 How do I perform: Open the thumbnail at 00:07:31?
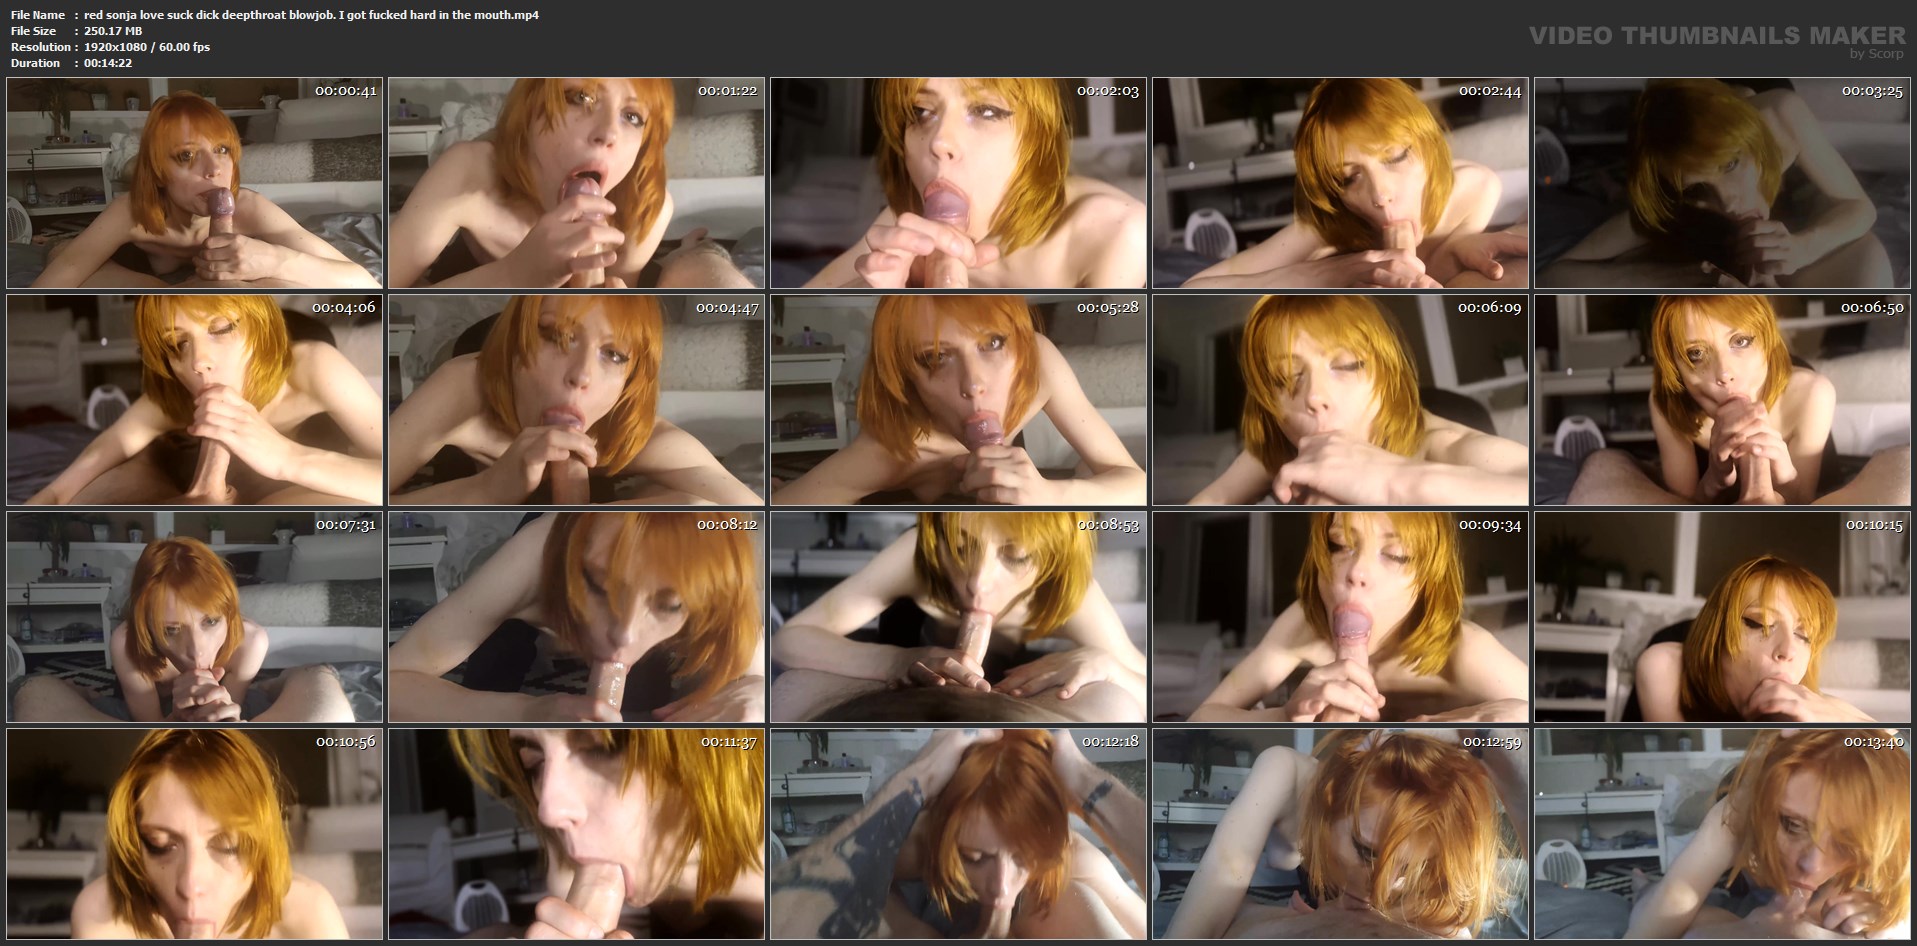click(195, 617)
